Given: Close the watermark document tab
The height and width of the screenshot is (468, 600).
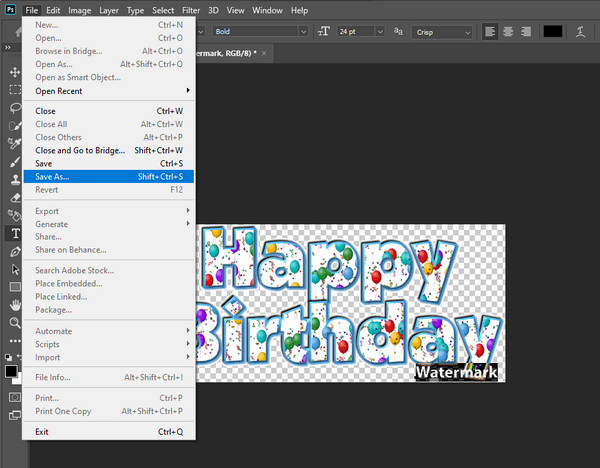Looking at the screenshot, I should coord(264,53).
